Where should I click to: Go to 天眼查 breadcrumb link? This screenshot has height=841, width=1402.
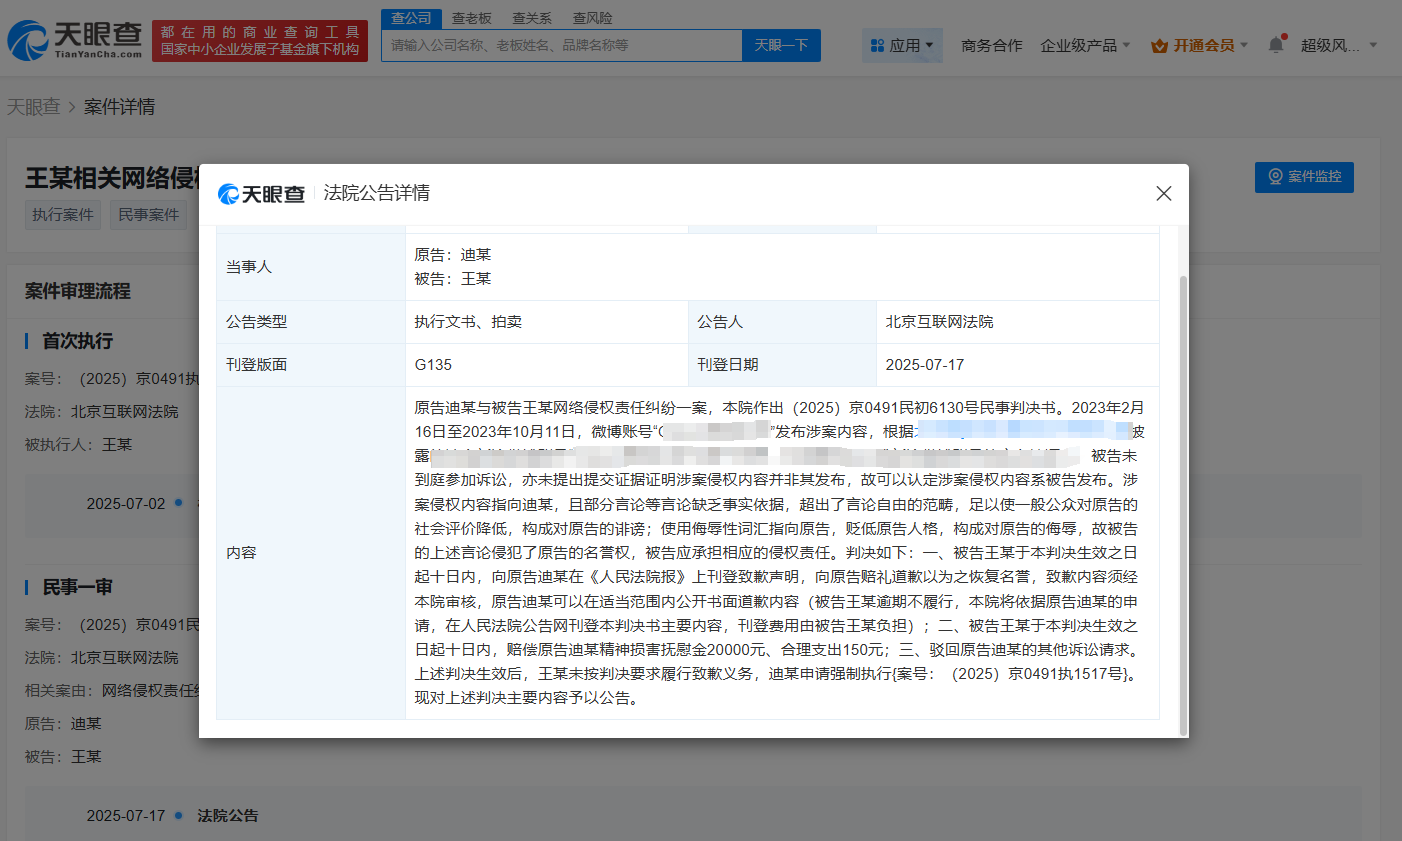pyautogui.click(x=34, y=107)
